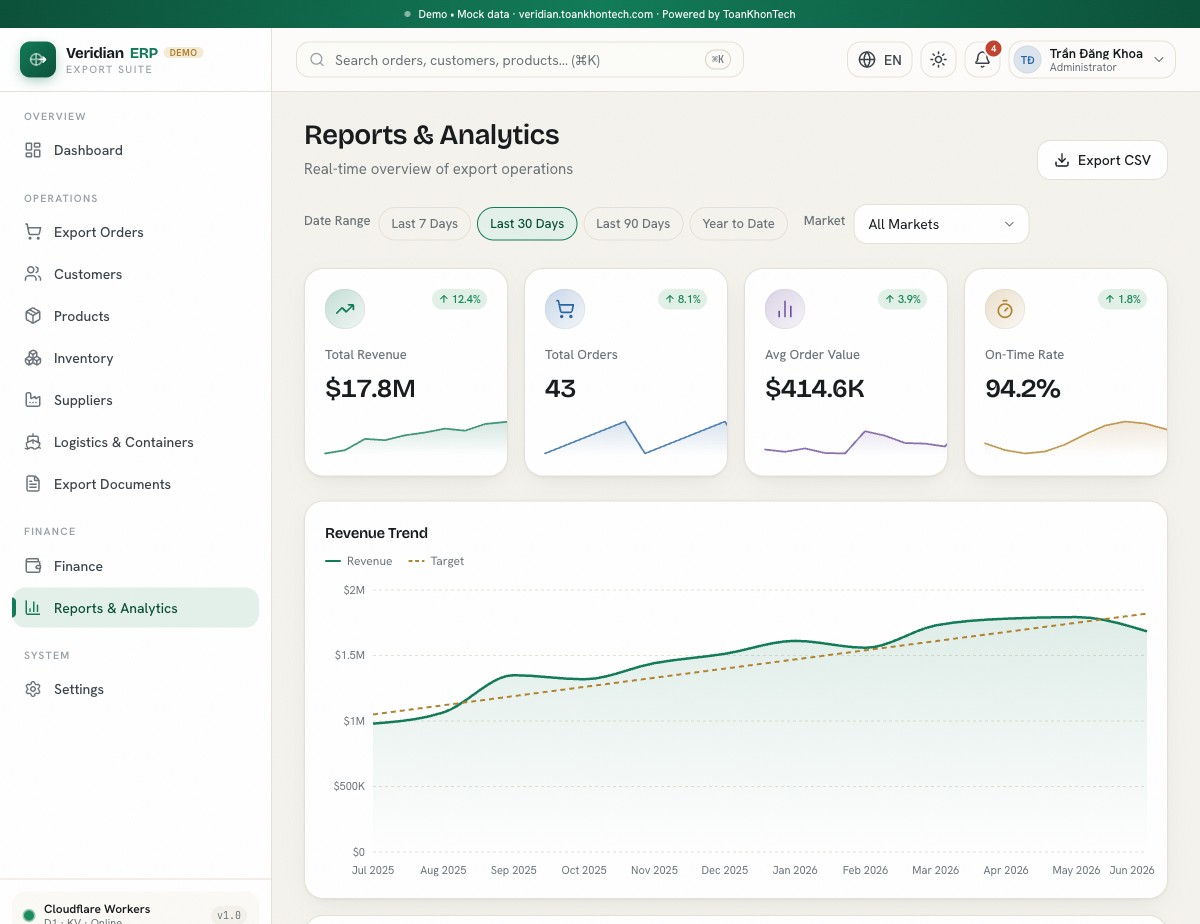
Task: Click the 94.2% on-time value
Action: pos(1023,388)
